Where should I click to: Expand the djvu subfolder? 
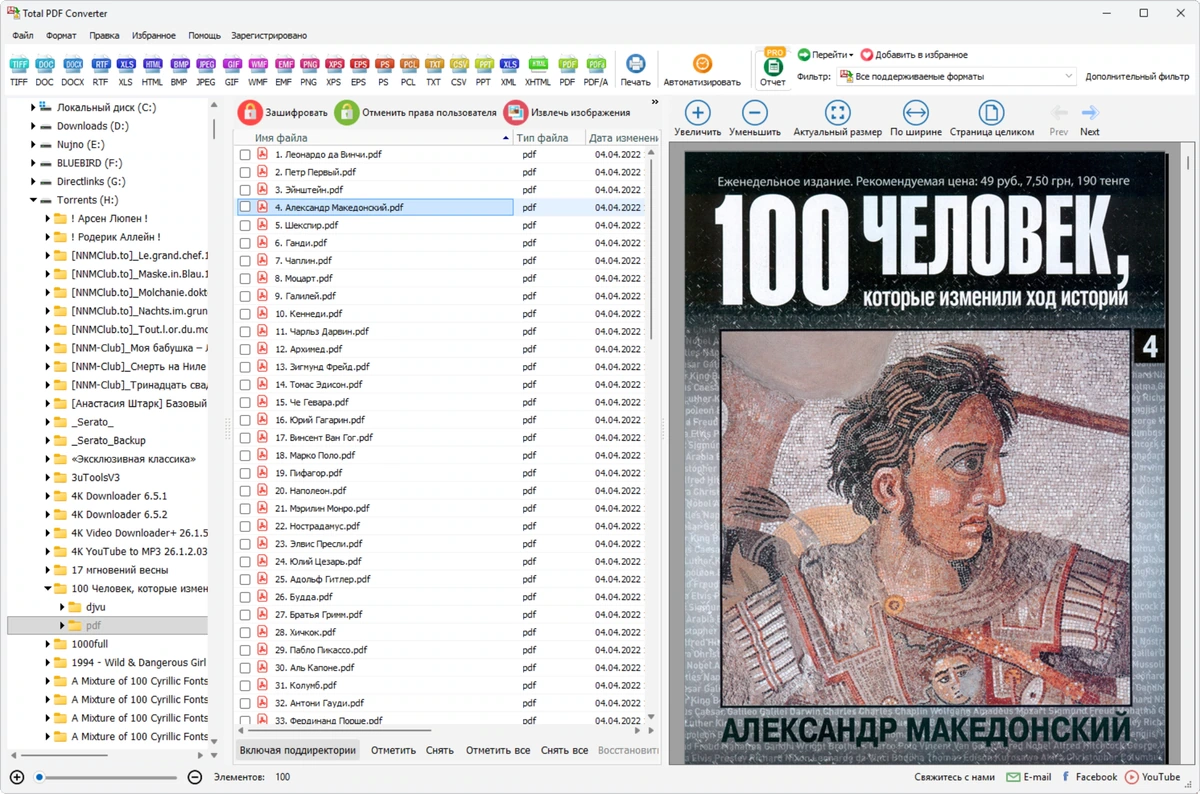(61, 607)
